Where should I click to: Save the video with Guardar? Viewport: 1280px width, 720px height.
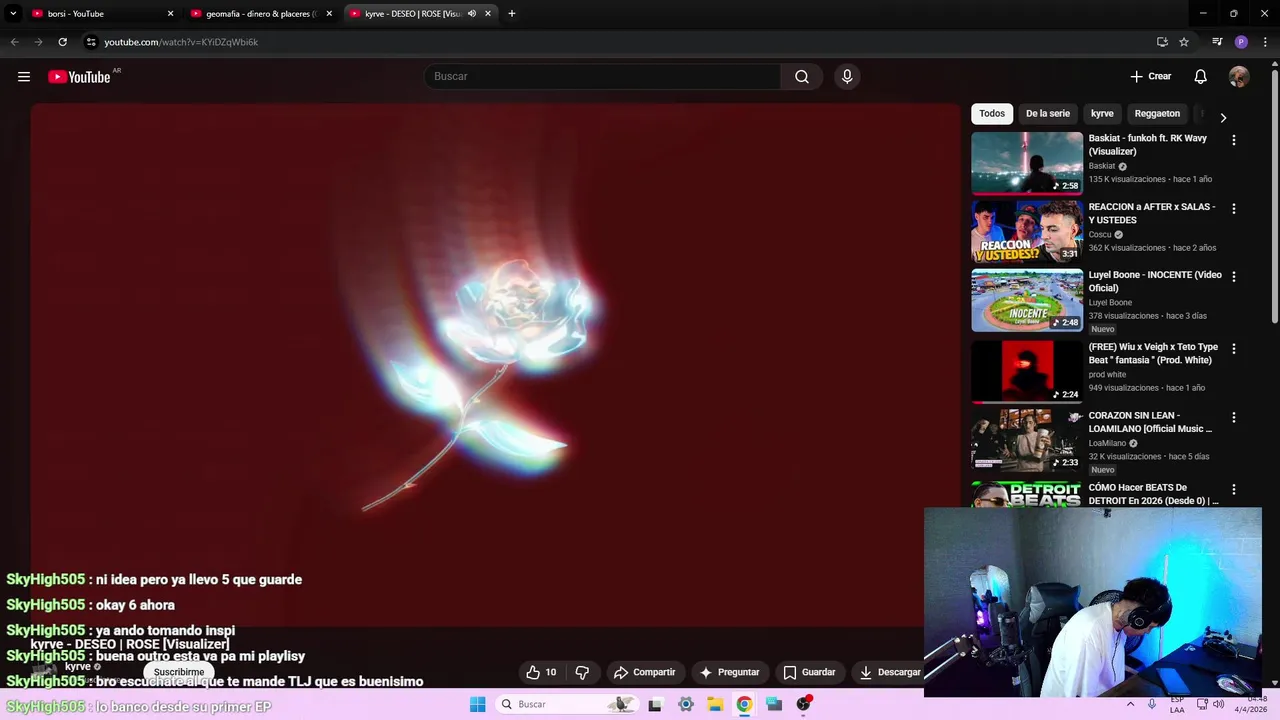click(x=810, y=672)
